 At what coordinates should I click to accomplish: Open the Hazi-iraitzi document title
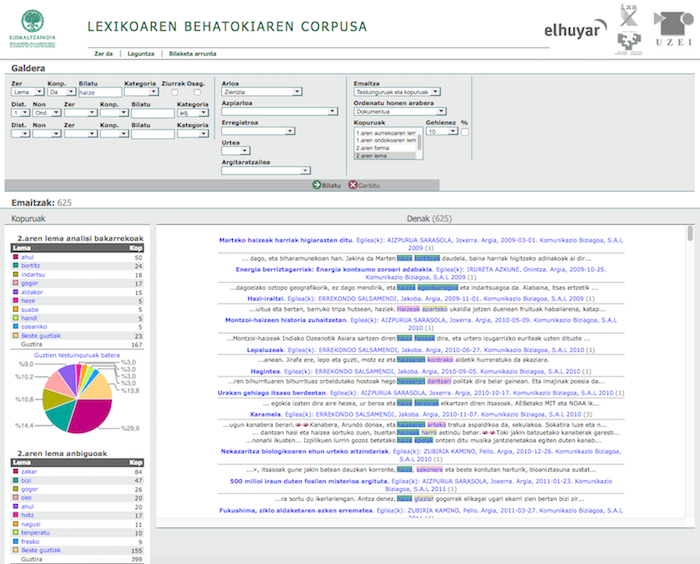(266, 298)
